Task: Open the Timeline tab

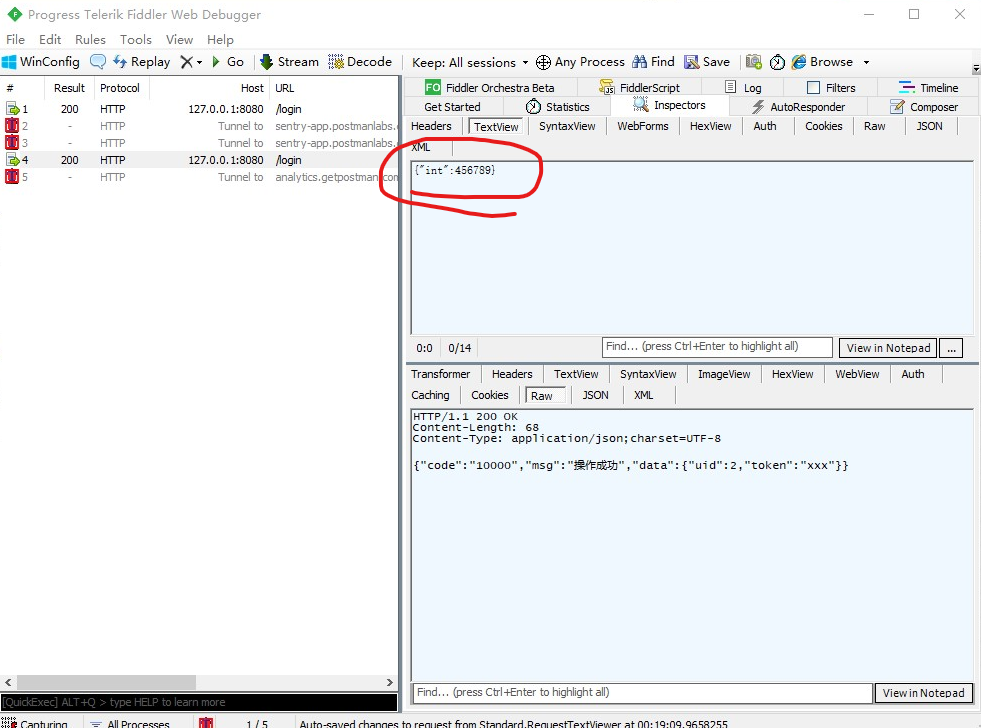Action: point(928,88)
